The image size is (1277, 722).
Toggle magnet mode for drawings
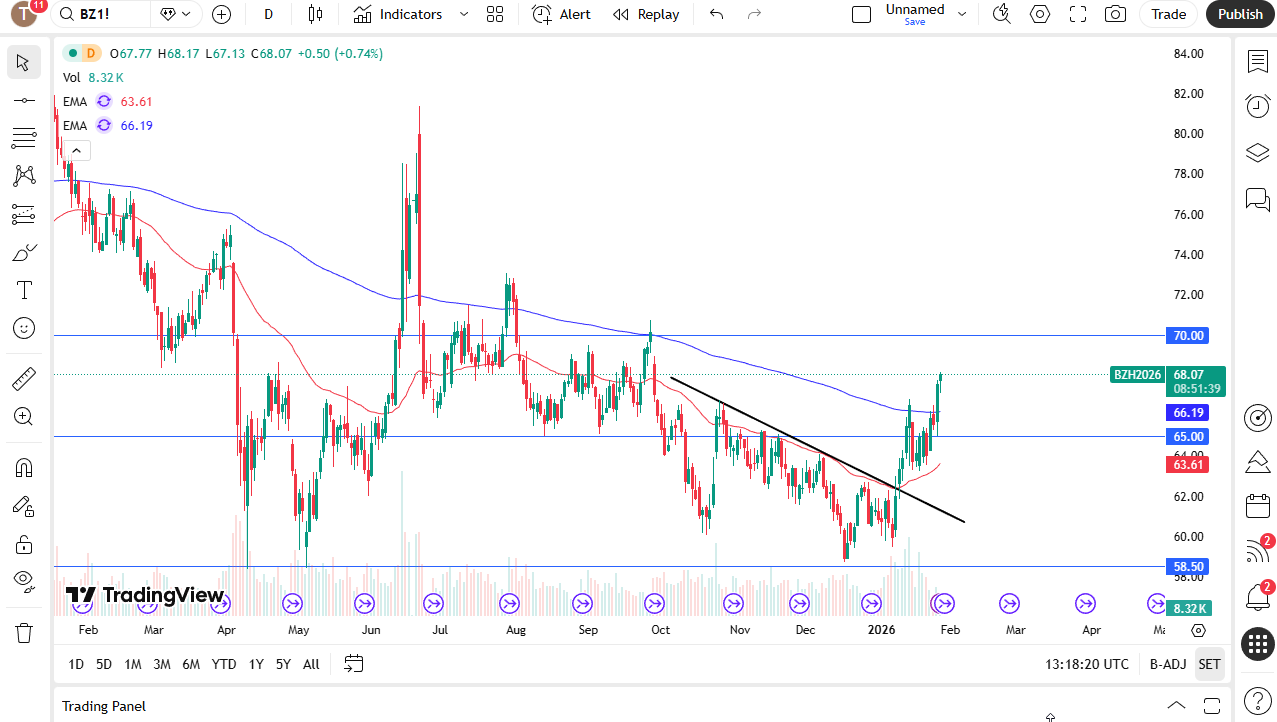(24, 468)
